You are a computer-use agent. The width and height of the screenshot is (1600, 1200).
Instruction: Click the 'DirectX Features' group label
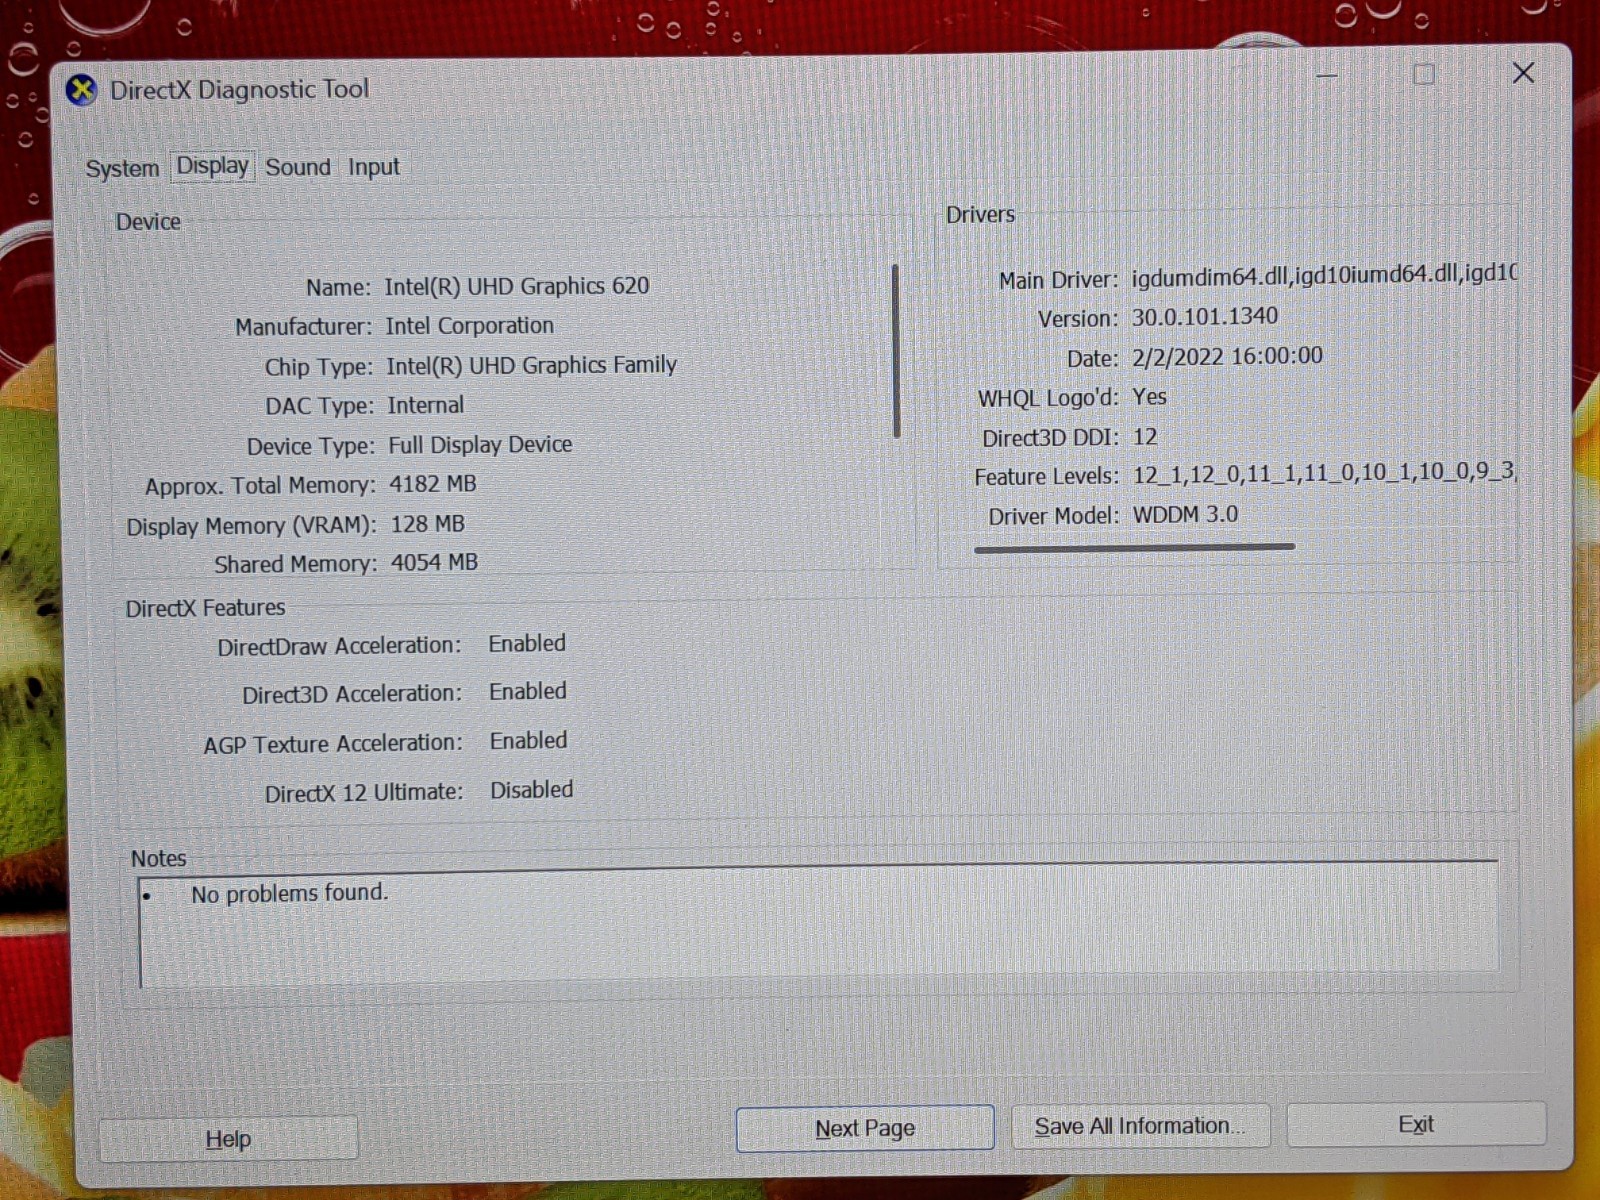tap(205, 608)
